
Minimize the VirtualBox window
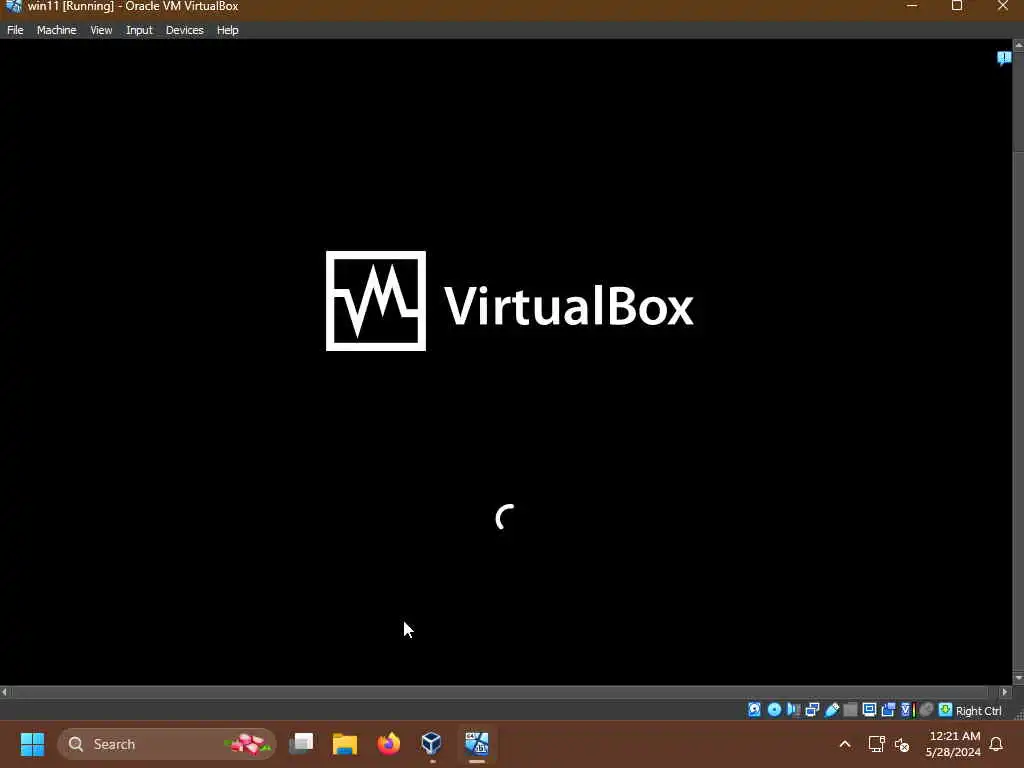pos(912,6)
